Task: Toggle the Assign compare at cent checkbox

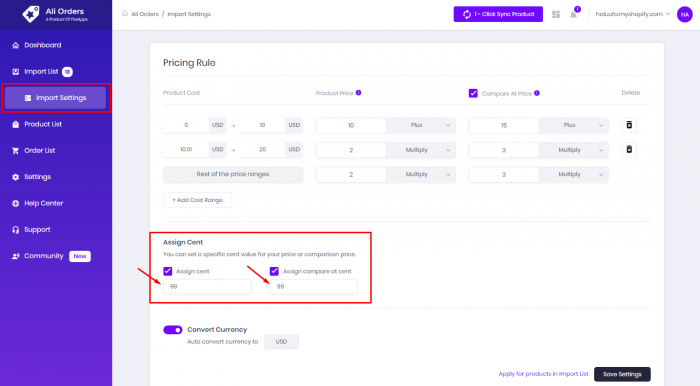Action: point(274,271)
